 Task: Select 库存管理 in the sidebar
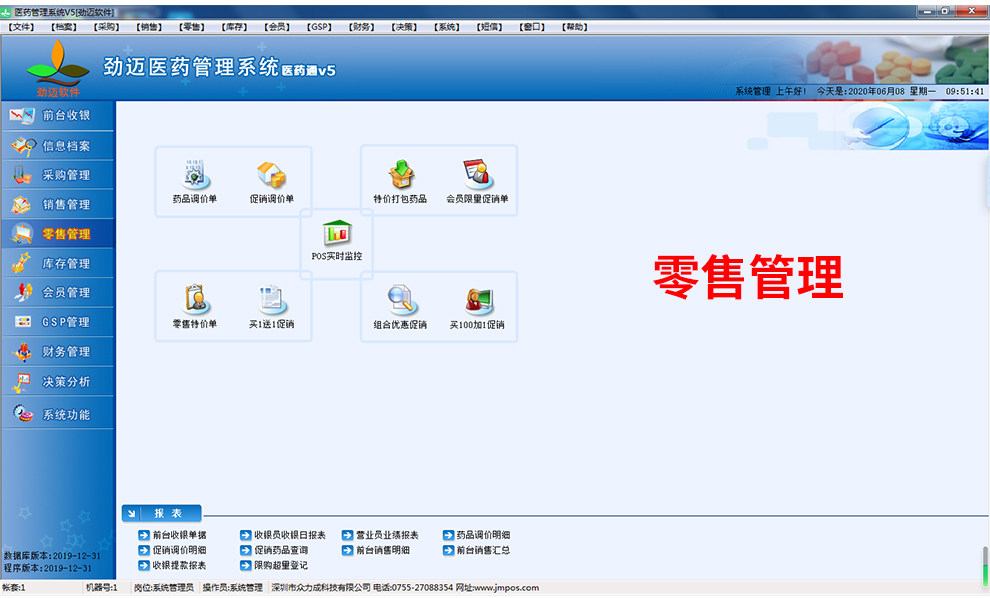pyautogui.click(x=58, y=263)
